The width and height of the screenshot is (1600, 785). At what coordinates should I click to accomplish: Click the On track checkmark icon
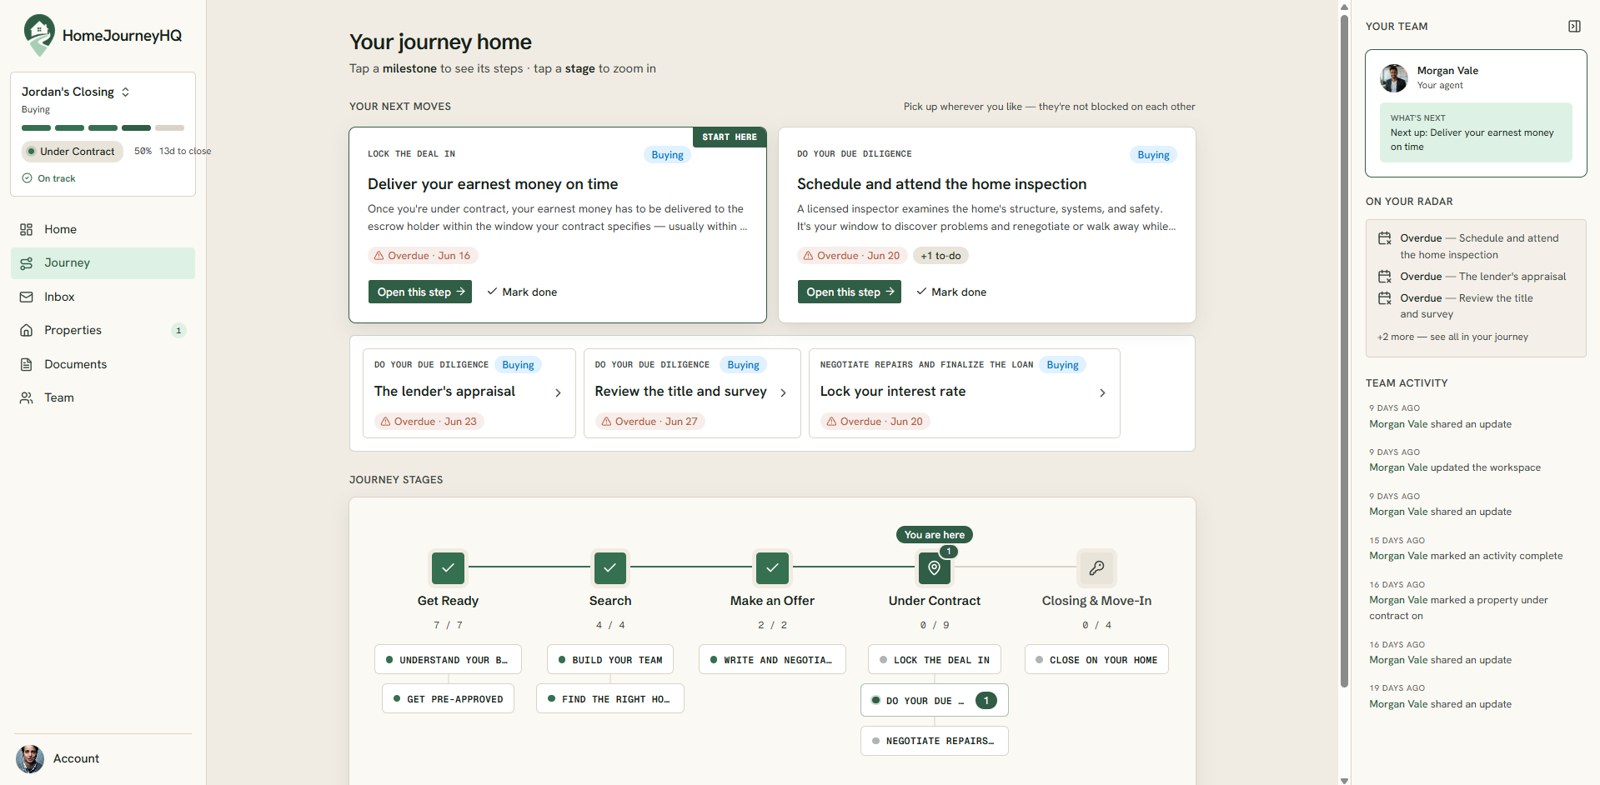tap(27, 178)
